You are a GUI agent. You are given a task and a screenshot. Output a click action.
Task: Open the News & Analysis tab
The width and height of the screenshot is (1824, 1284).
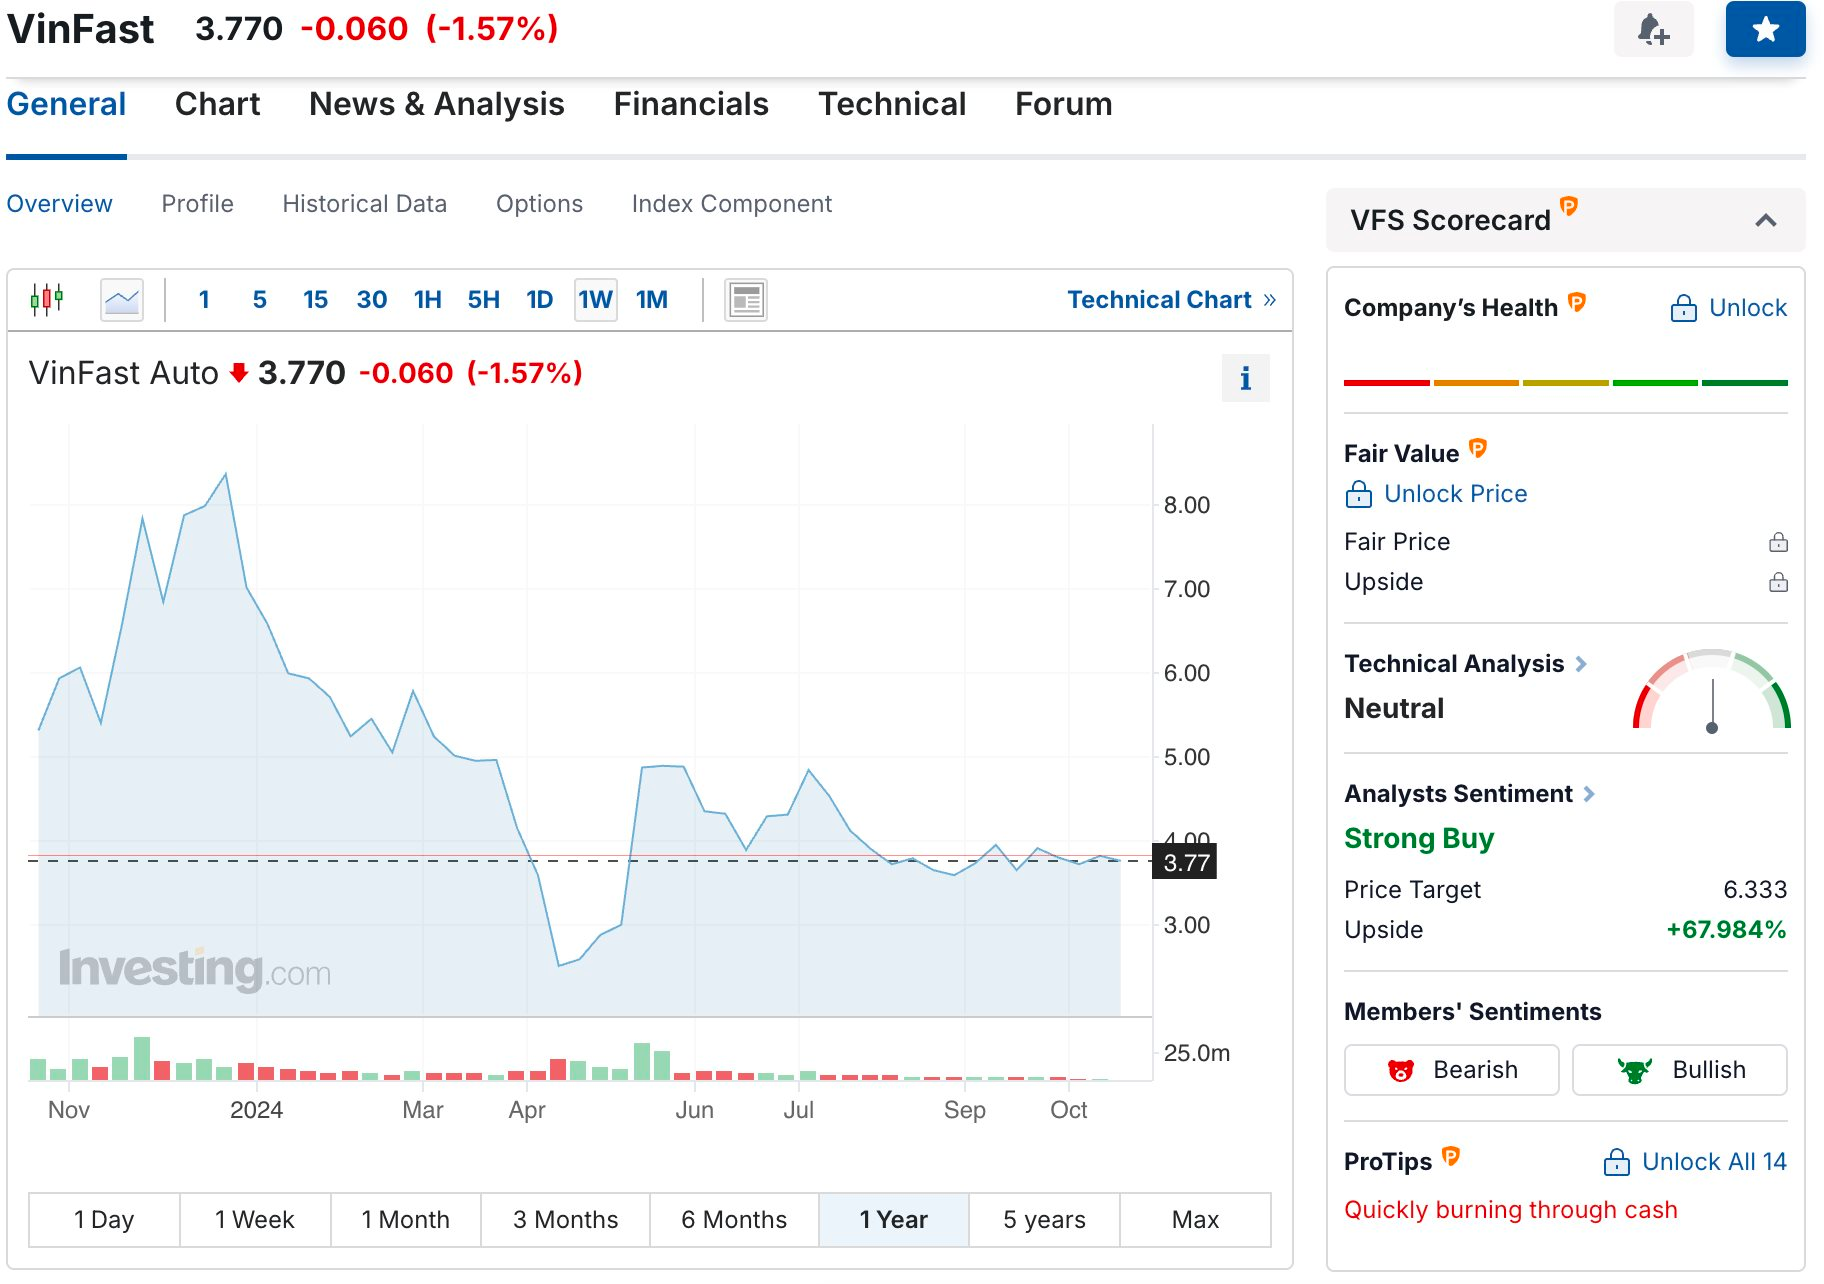437,104
